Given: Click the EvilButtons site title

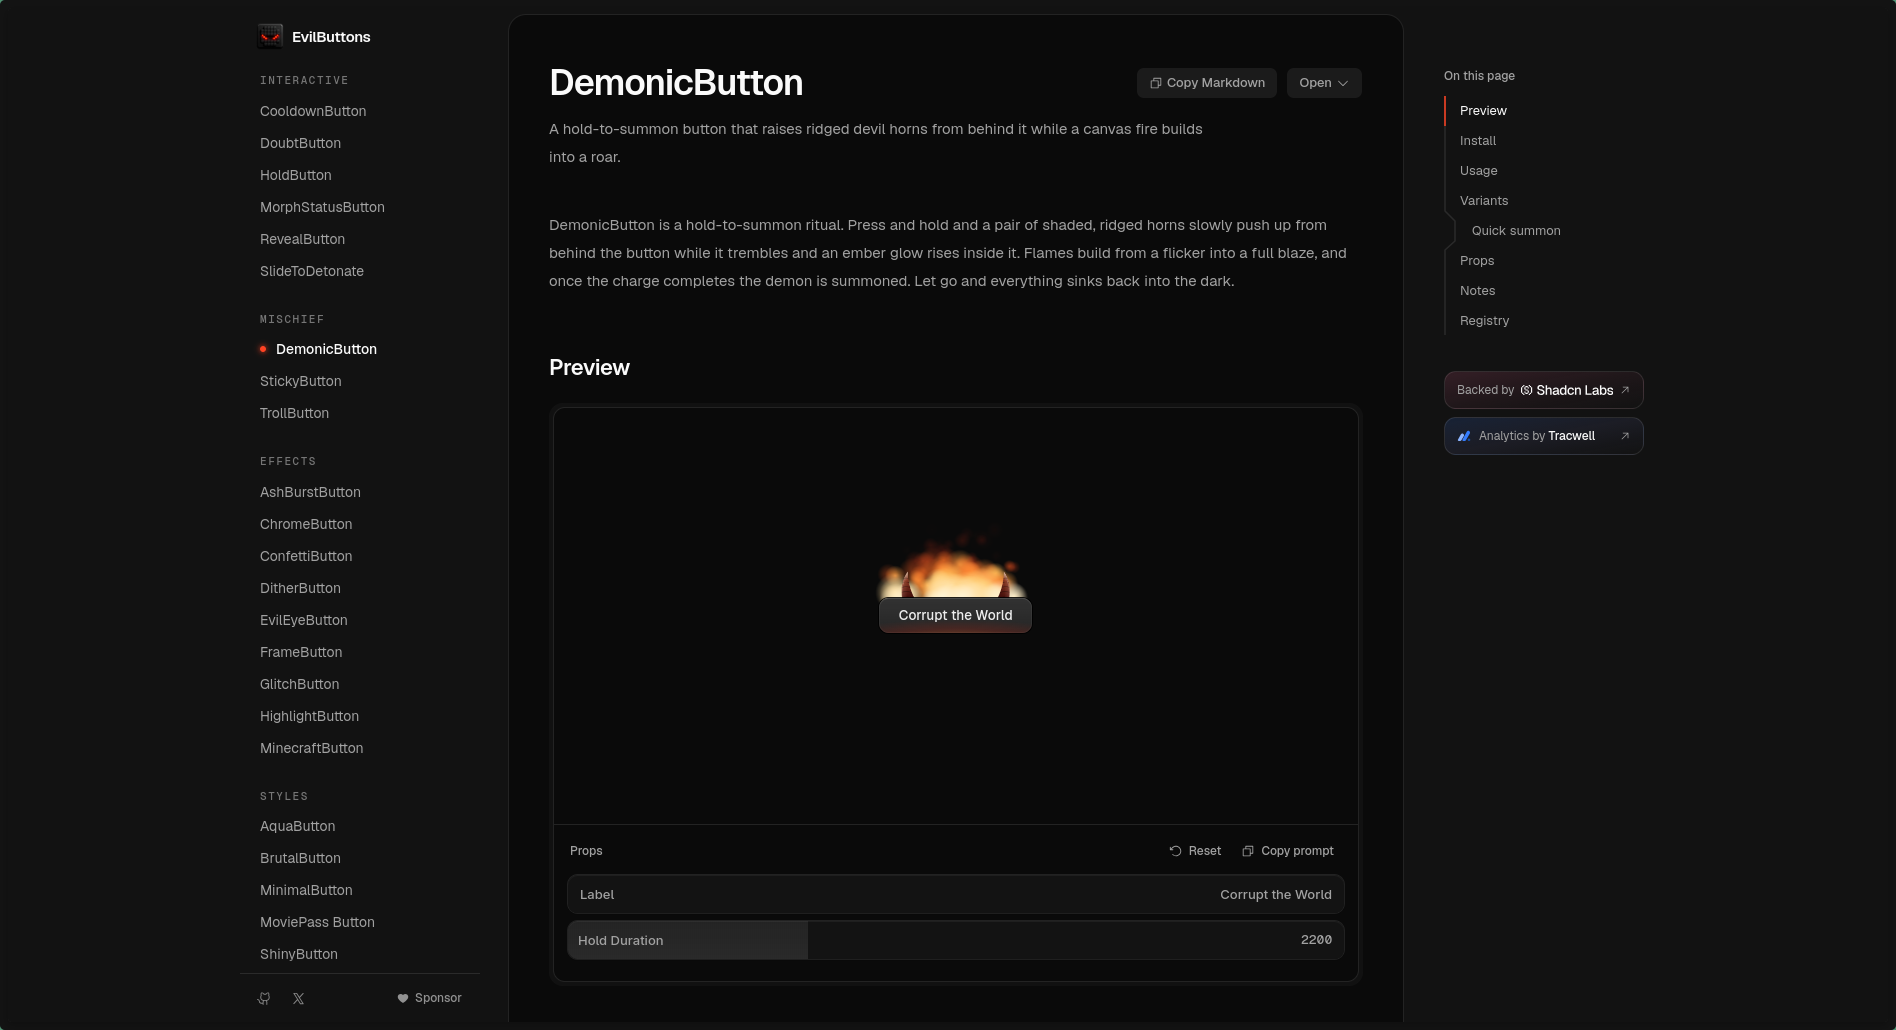Looking at the screenshot, I should pos(331,37).
